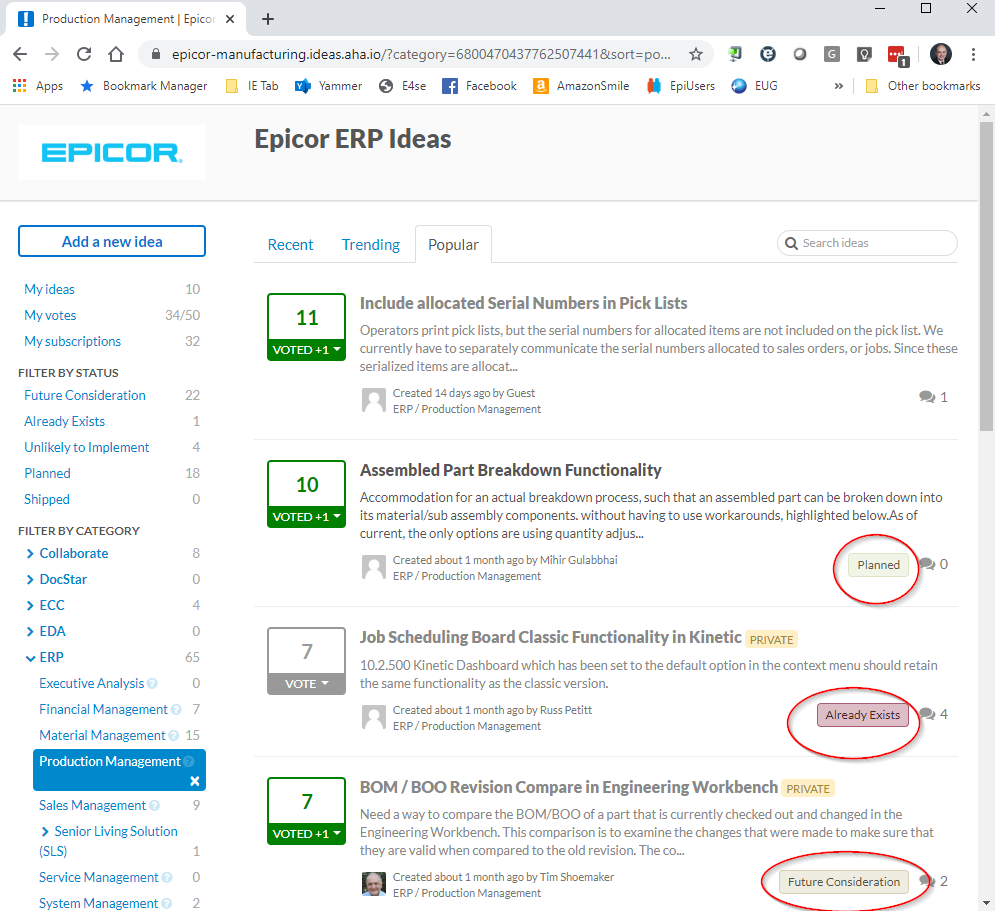This screenshot has height=911, width=995.
Task: Open the Apps grid shortcut in the bookmarks bar
Action: (x=37, y=86)
